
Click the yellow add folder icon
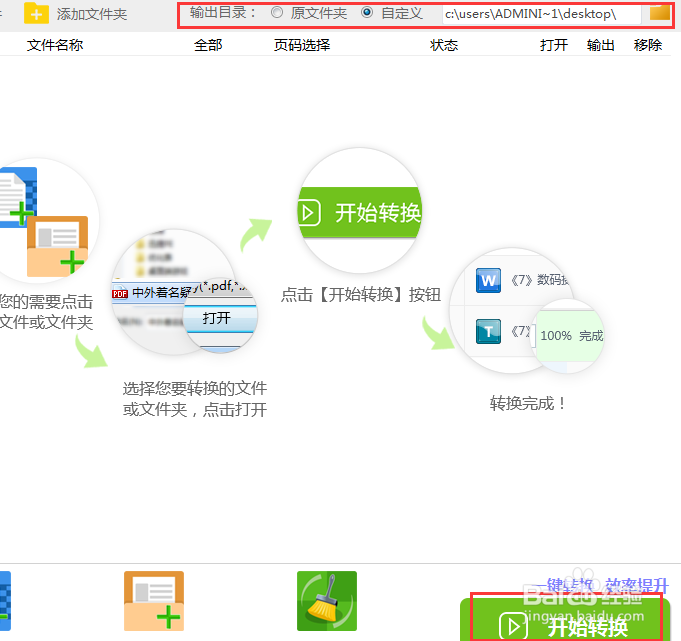(x=36, y=13)
